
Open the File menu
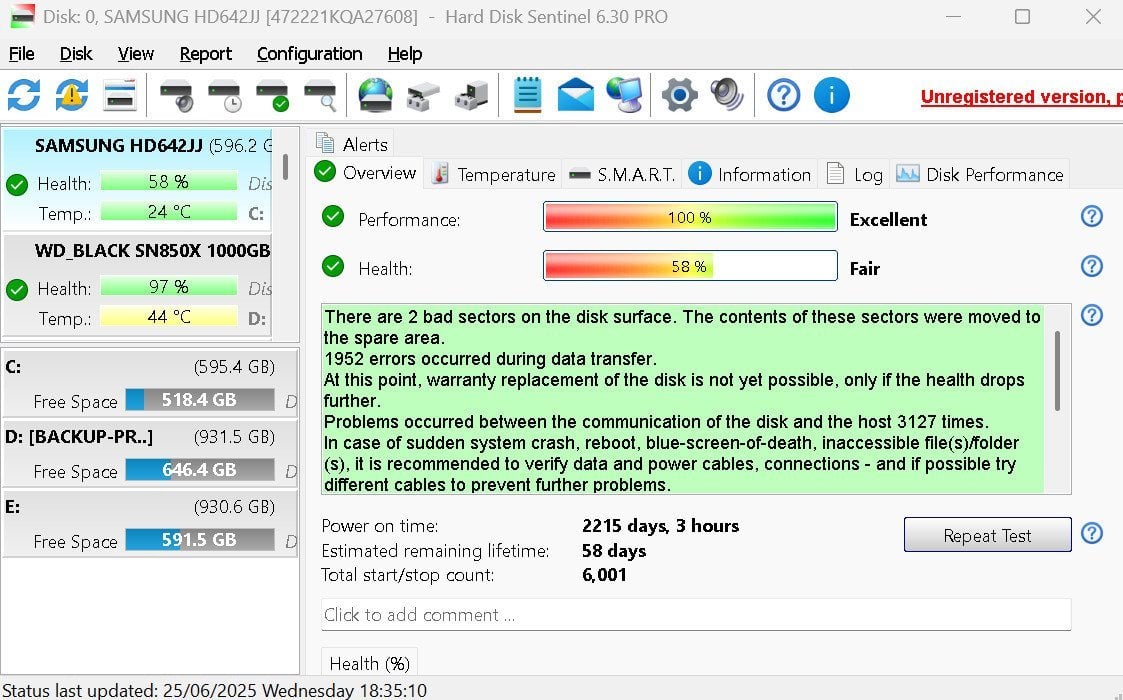coord(21,54)
